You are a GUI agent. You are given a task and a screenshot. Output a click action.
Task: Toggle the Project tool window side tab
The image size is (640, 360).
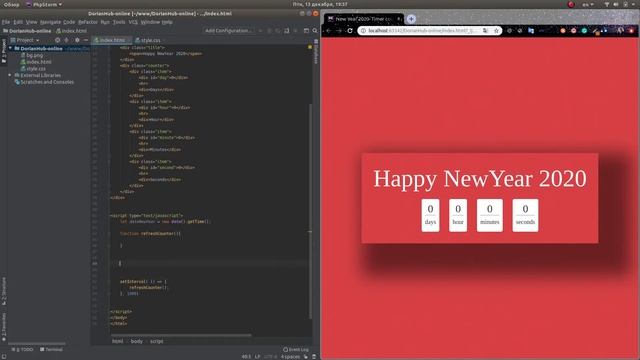click(x=4, y=51)
